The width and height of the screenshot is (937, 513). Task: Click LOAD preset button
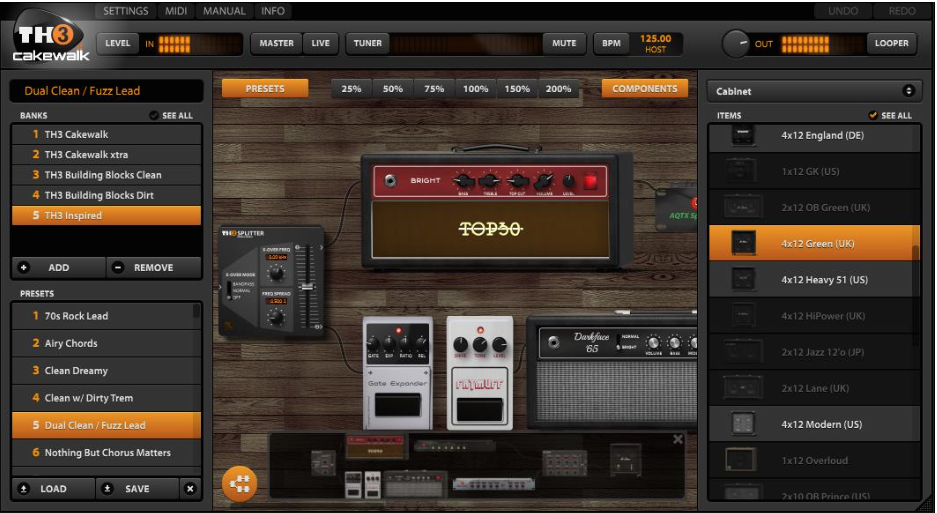53,488
